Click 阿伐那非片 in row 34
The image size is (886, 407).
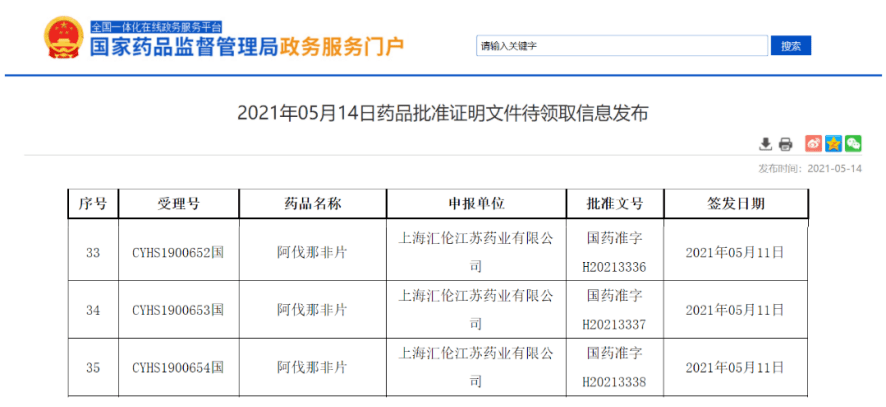[312, 310]
